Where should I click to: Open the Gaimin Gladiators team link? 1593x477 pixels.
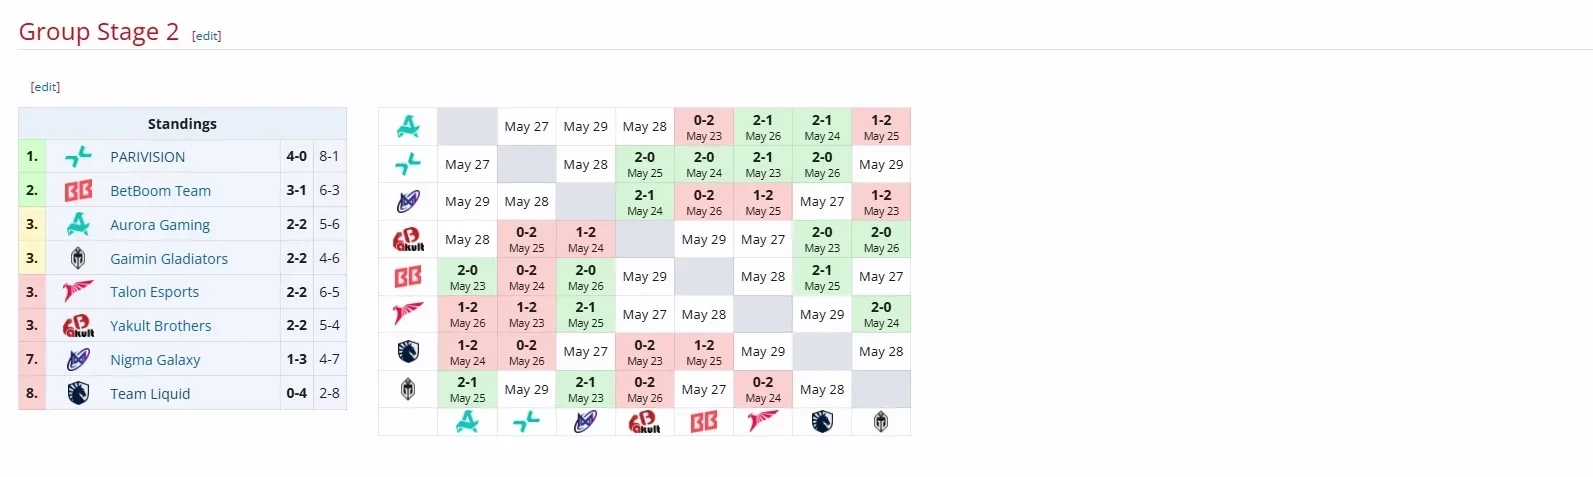169,259
